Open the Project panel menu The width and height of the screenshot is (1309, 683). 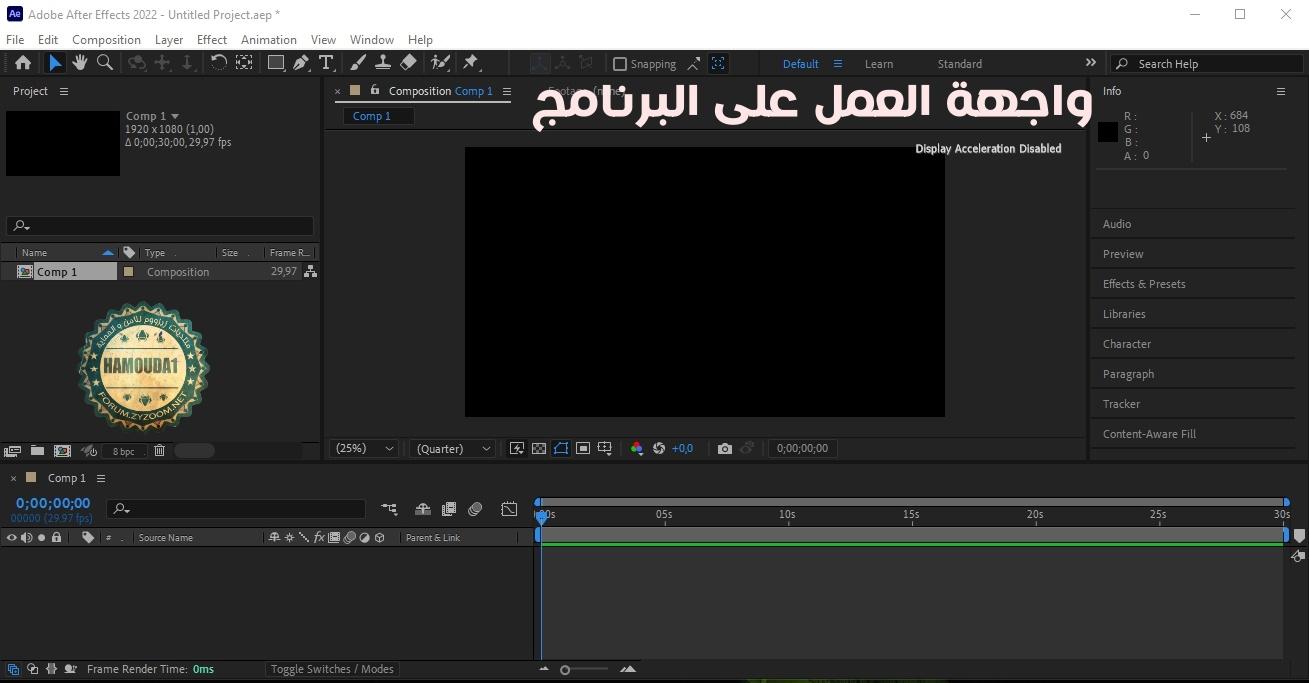click(x=64, y=91)
